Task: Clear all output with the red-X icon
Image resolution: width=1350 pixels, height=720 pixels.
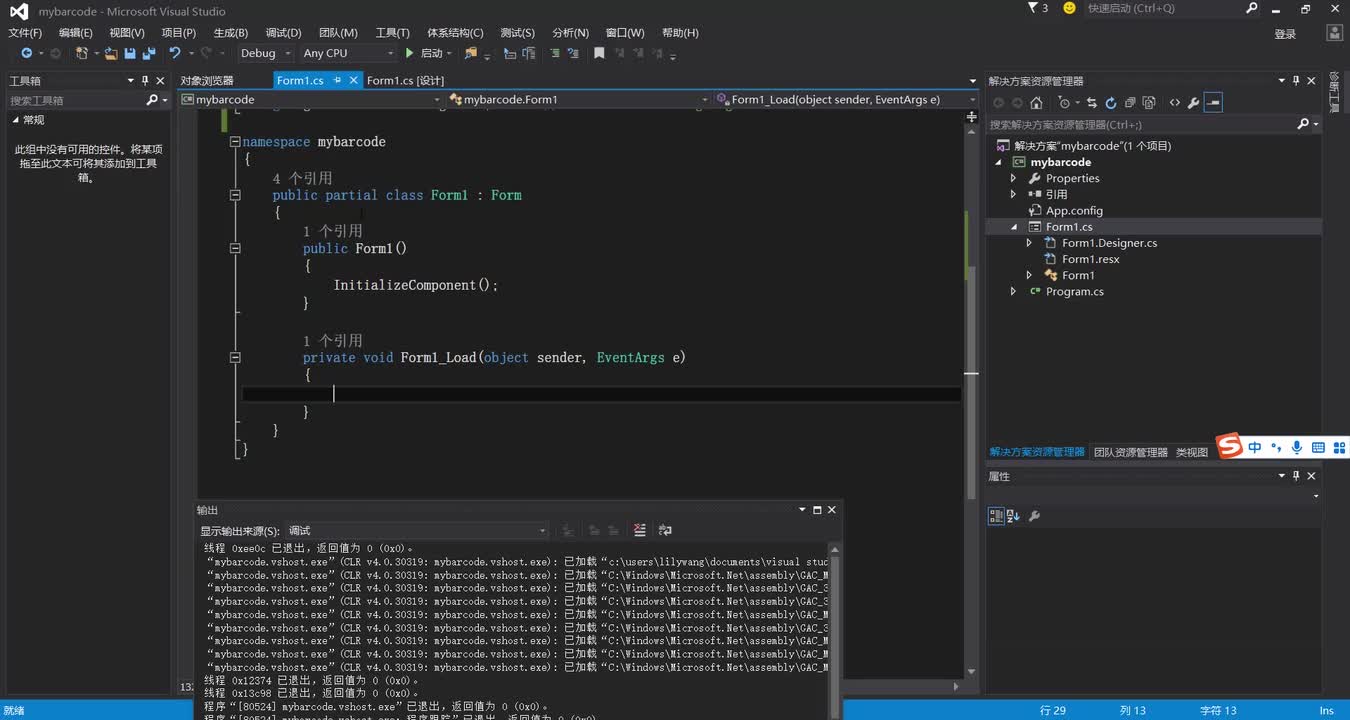Action: 640,530
